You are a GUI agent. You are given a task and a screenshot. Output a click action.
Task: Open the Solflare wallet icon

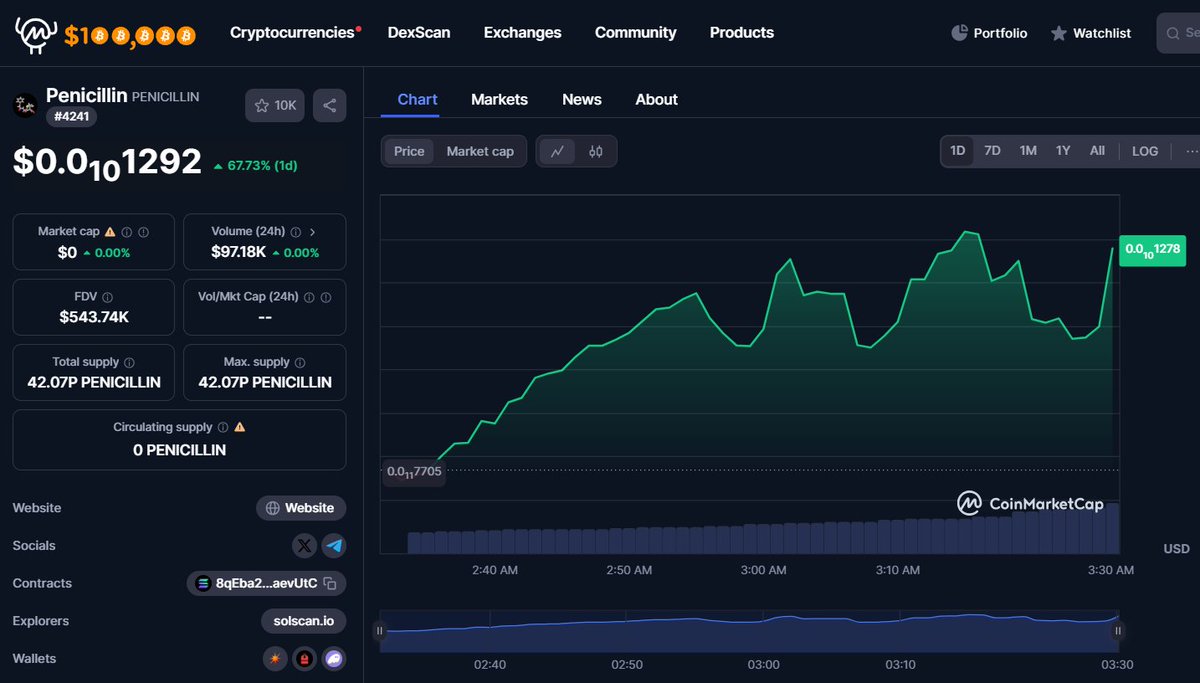275,659
